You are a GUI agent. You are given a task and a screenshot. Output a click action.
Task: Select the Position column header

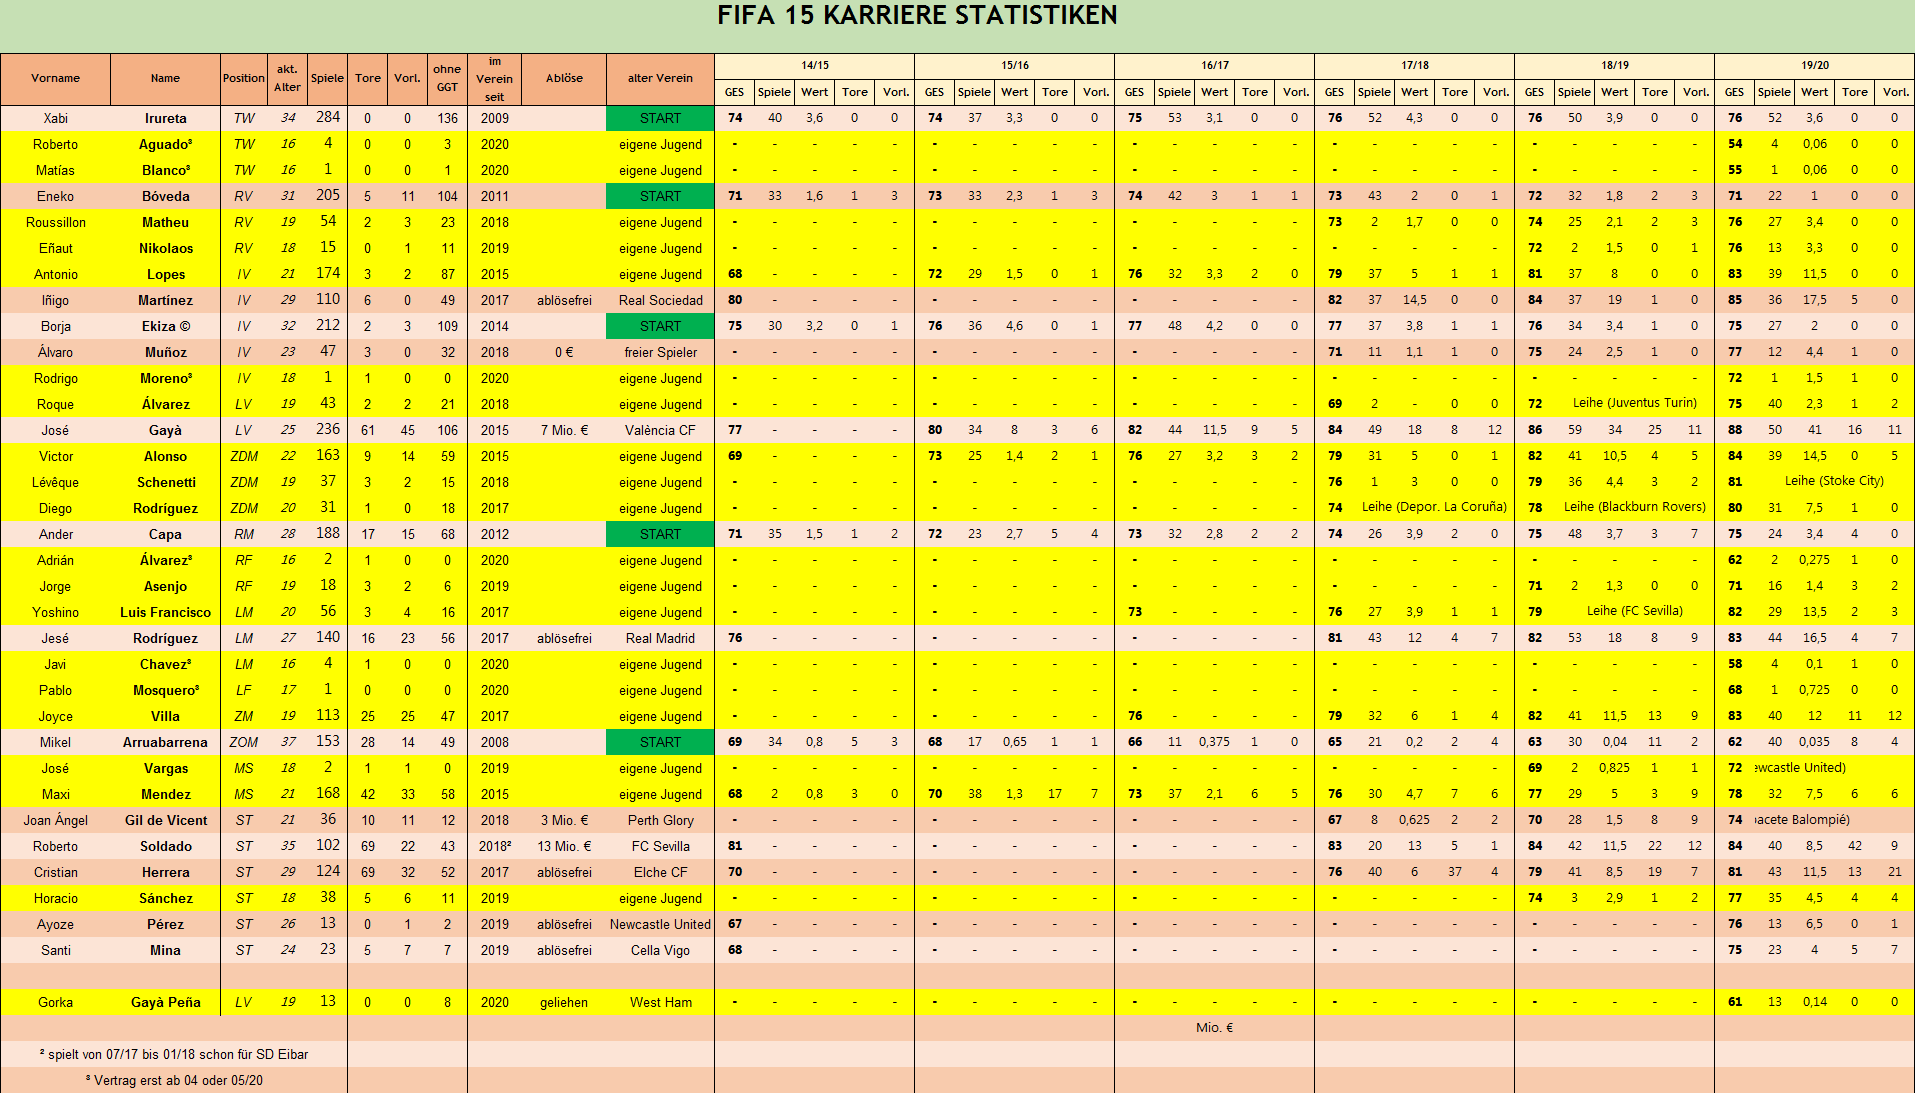point(243,78)
